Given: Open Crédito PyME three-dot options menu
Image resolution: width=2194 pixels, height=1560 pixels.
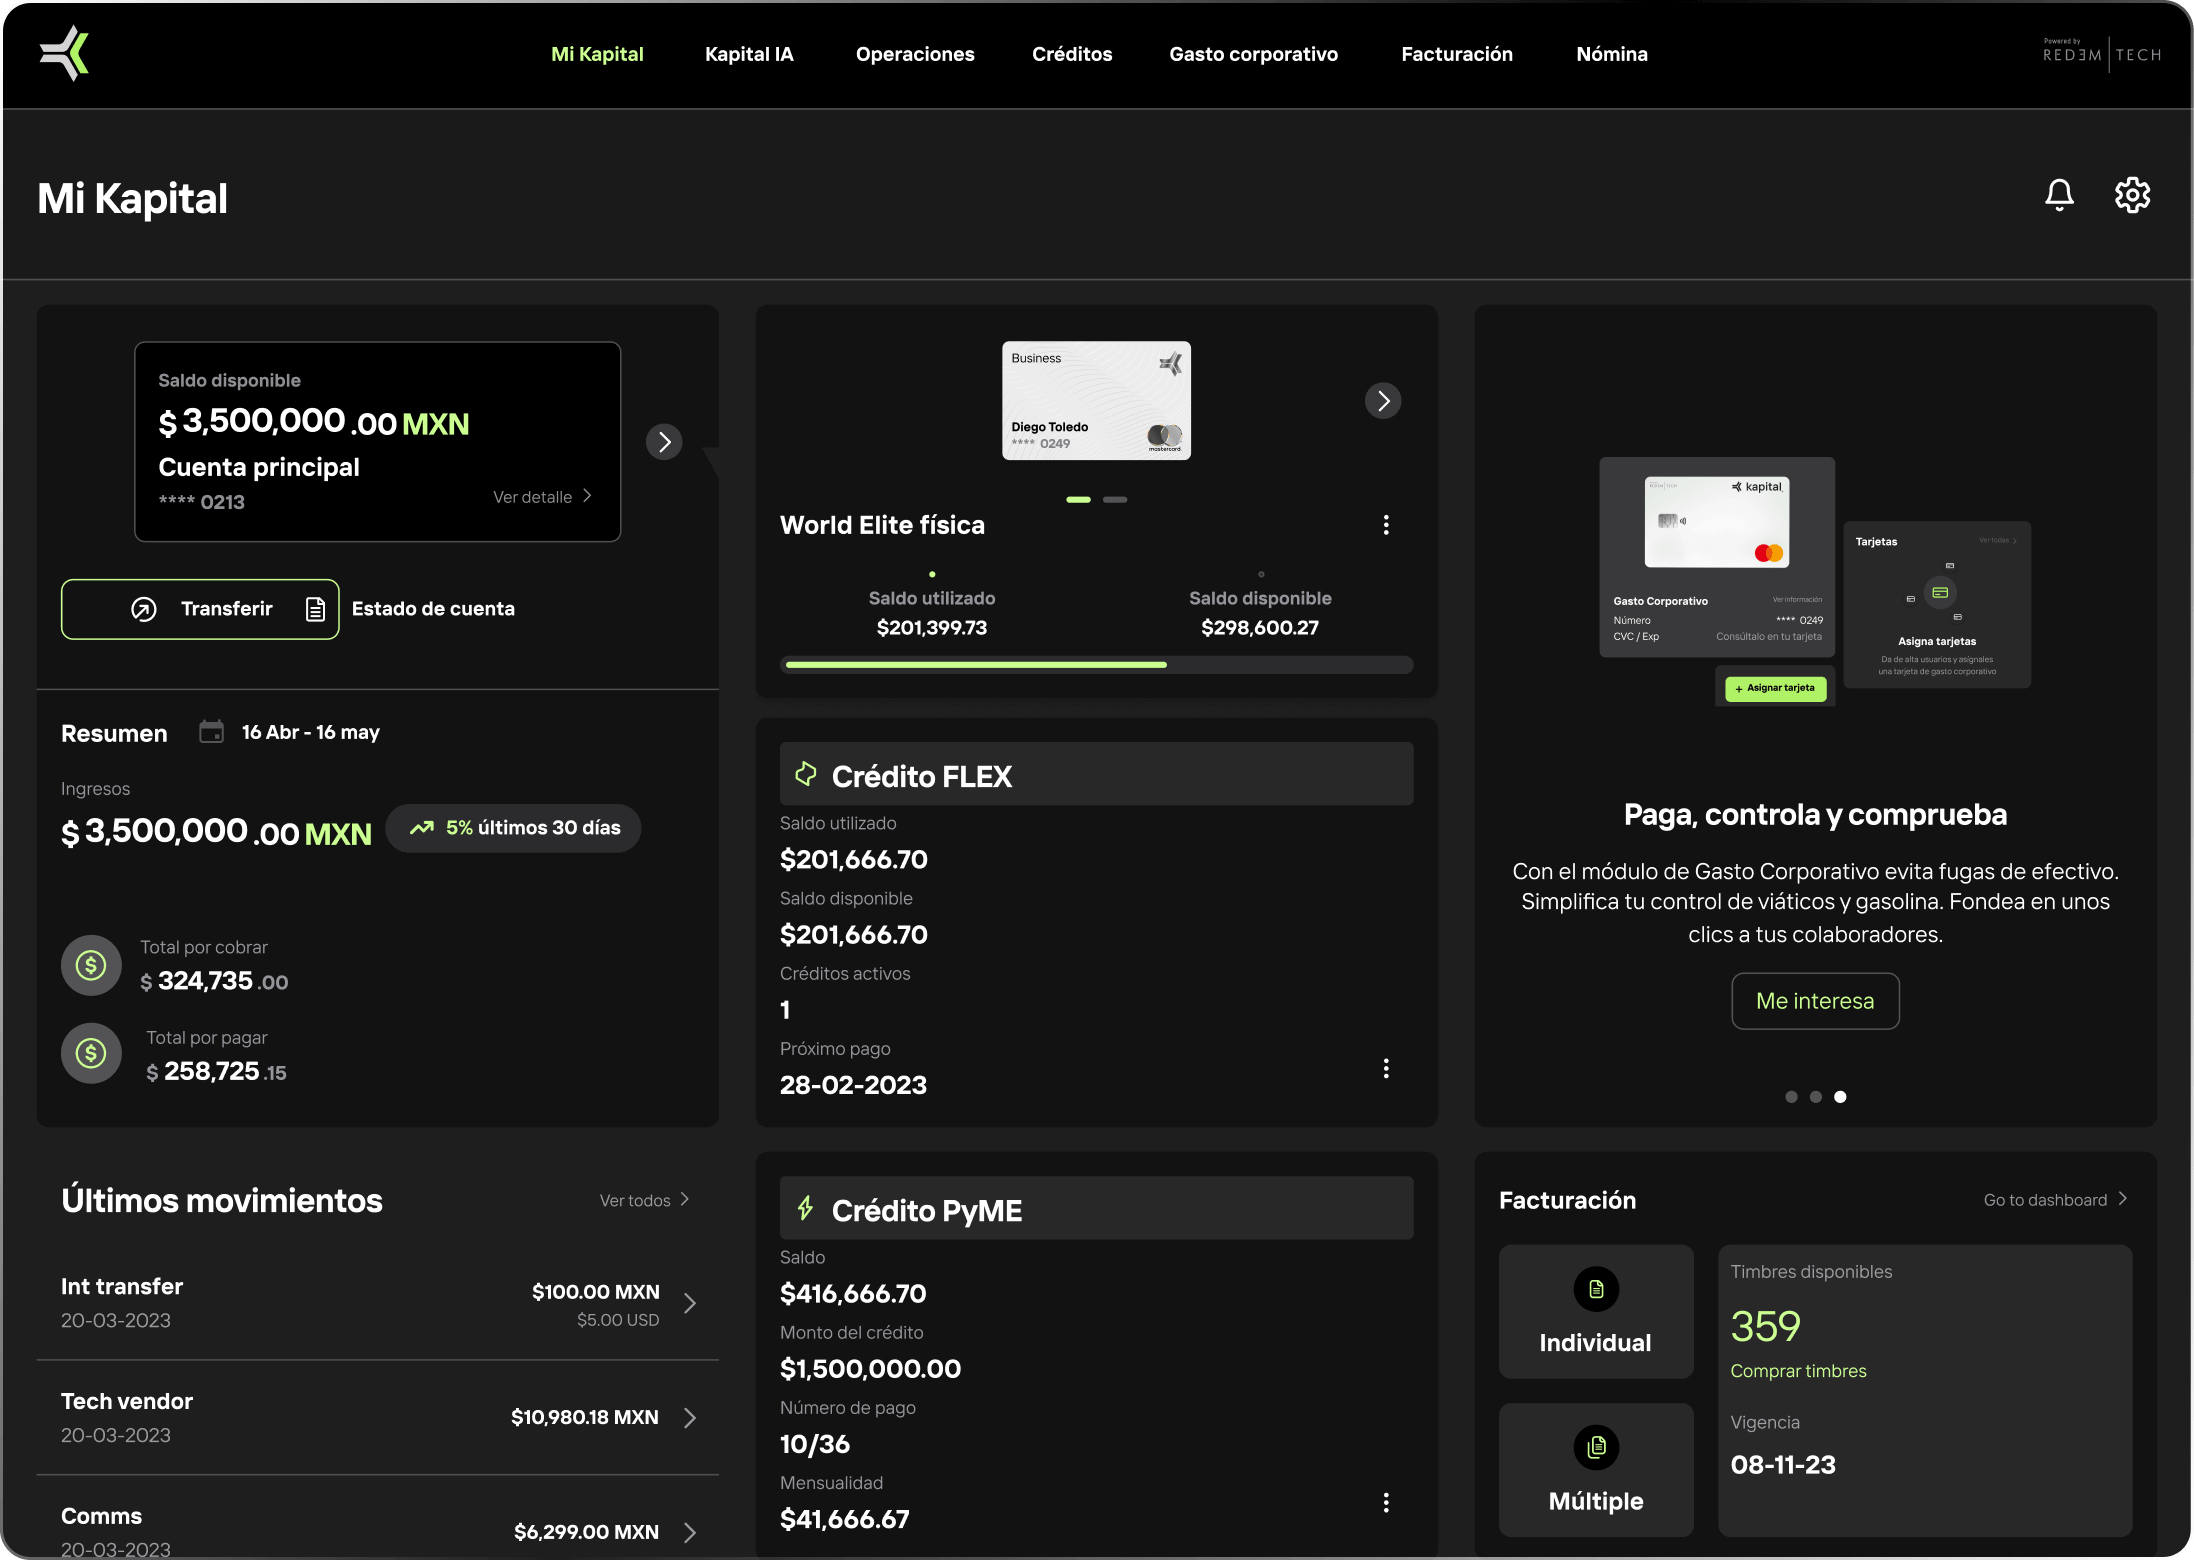Looking at the screenshot, I should (1386, 1503).
